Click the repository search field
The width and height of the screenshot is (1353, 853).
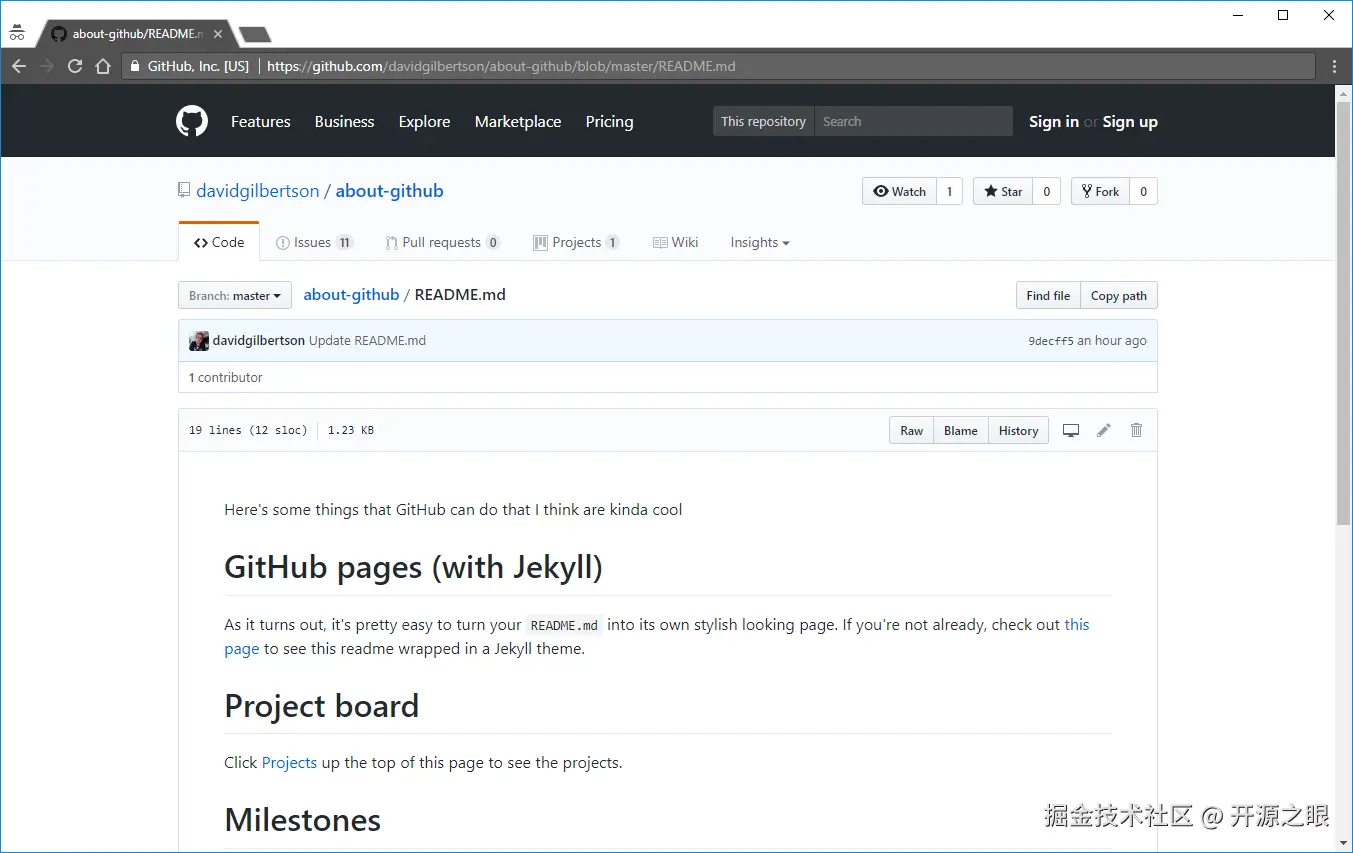[913, 122]
